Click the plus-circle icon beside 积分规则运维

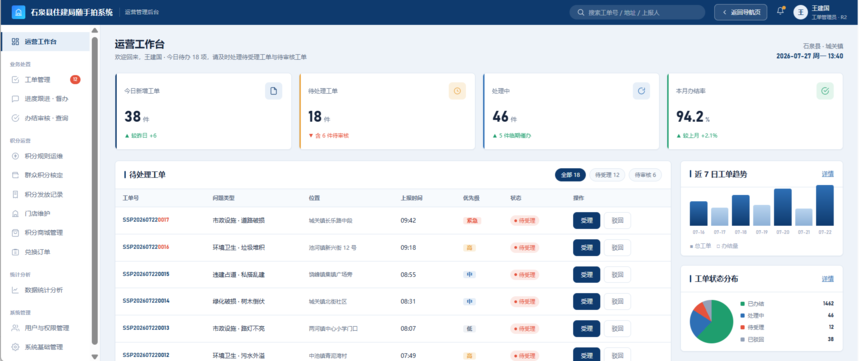15,156
